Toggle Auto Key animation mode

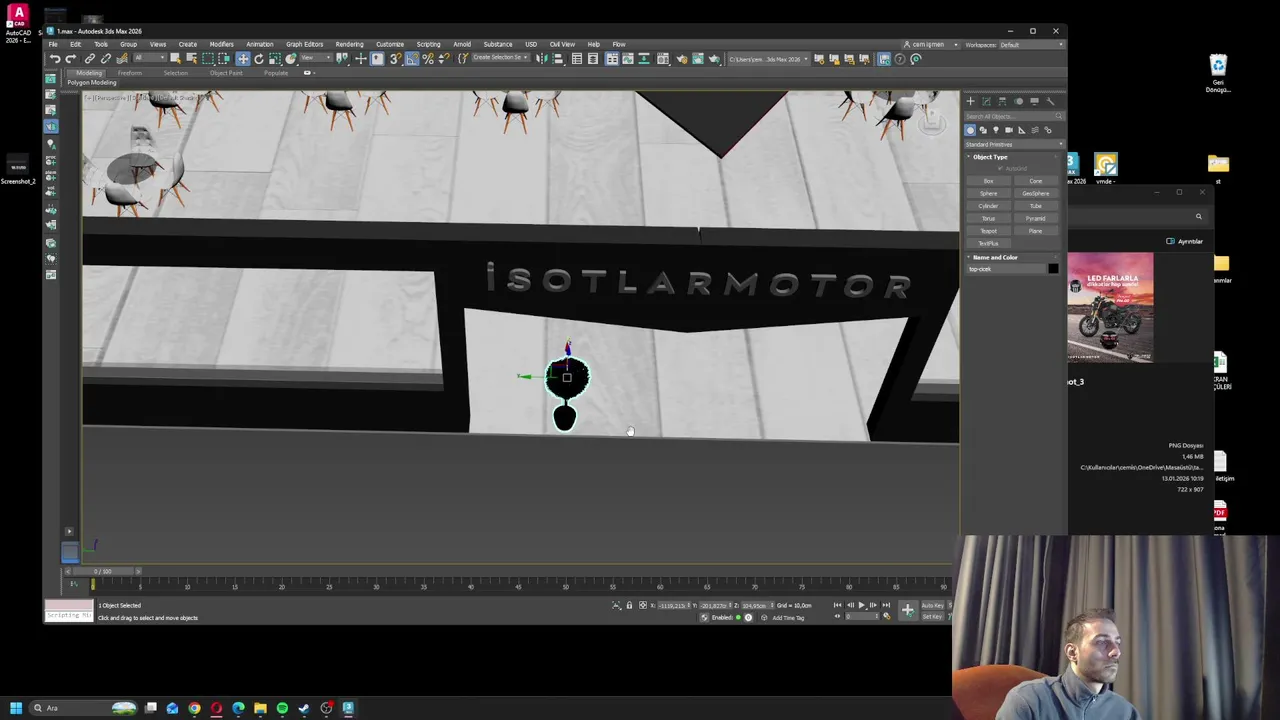[932, 605]
